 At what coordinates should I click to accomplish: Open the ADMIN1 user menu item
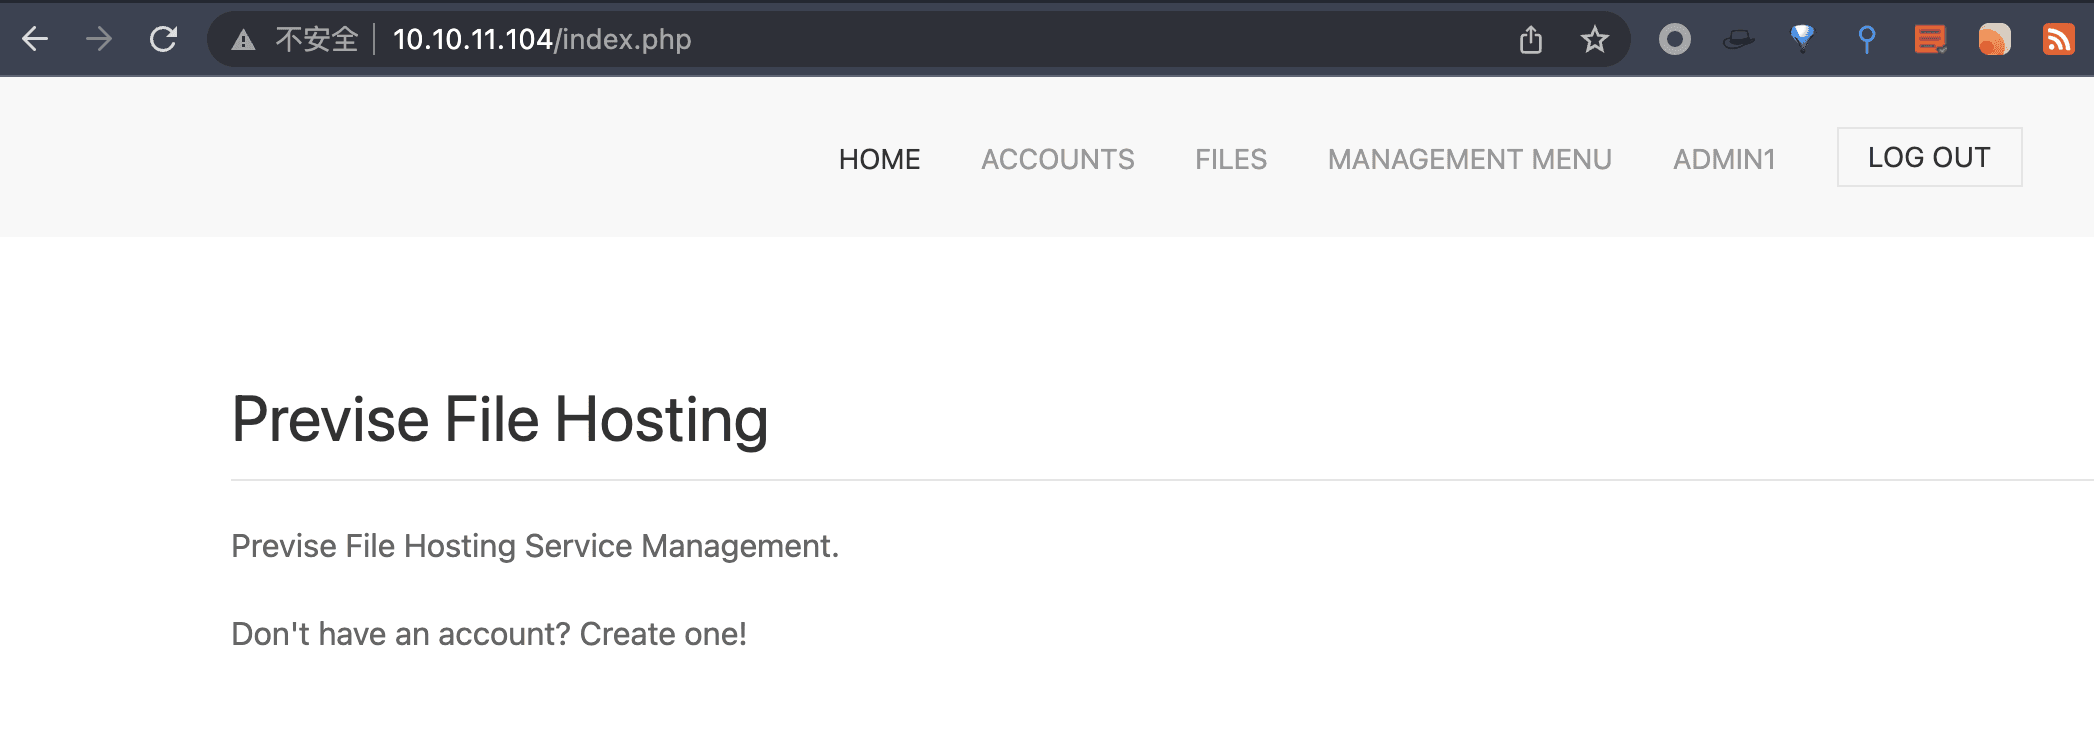click(1724, 159)
